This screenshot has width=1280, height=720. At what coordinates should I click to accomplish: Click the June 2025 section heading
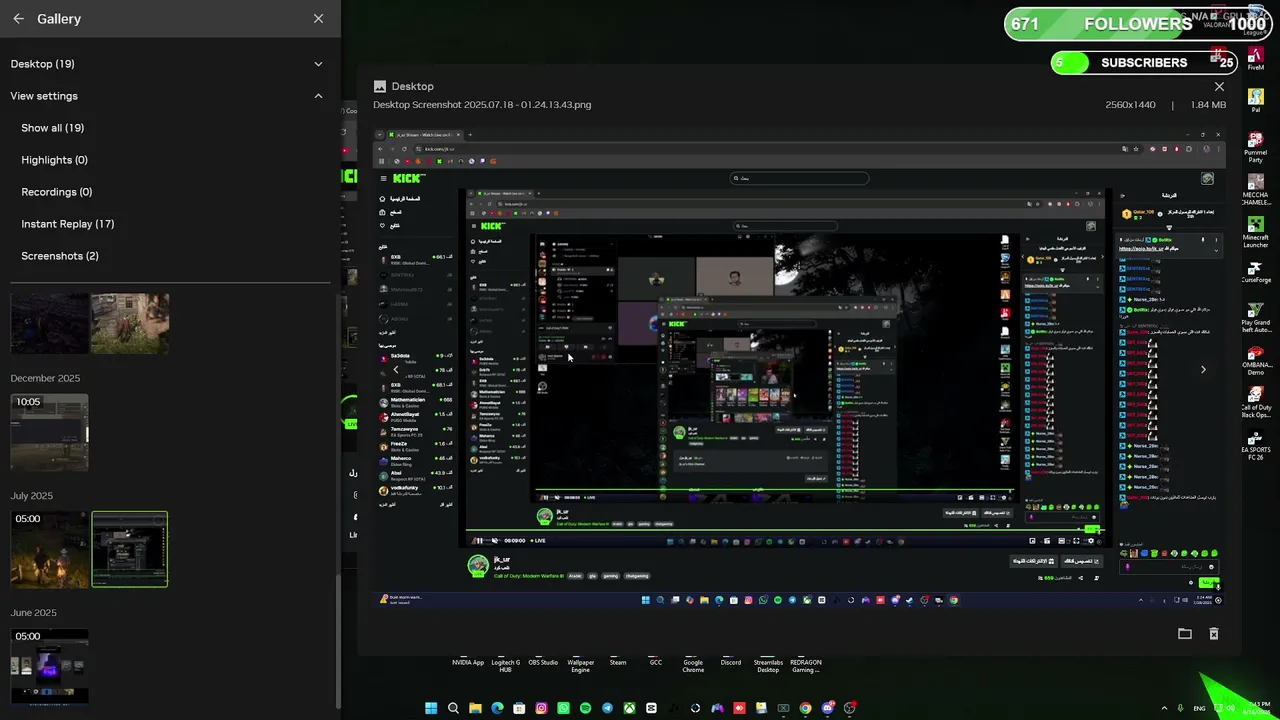pyautogui.click(x=34, y=613)
